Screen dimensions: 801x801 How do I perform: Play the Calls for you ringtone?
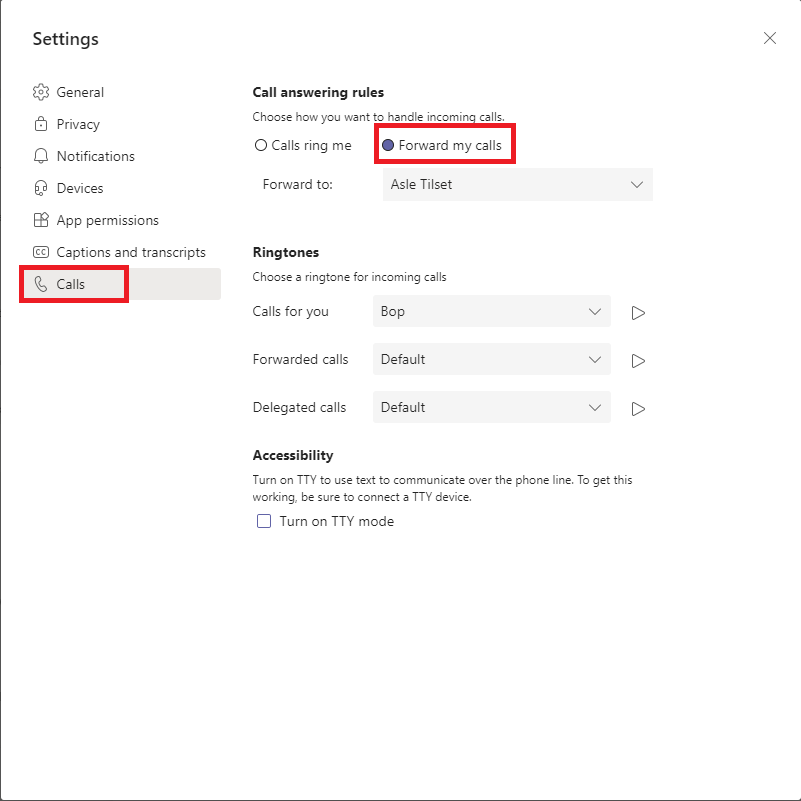[638, 312]
